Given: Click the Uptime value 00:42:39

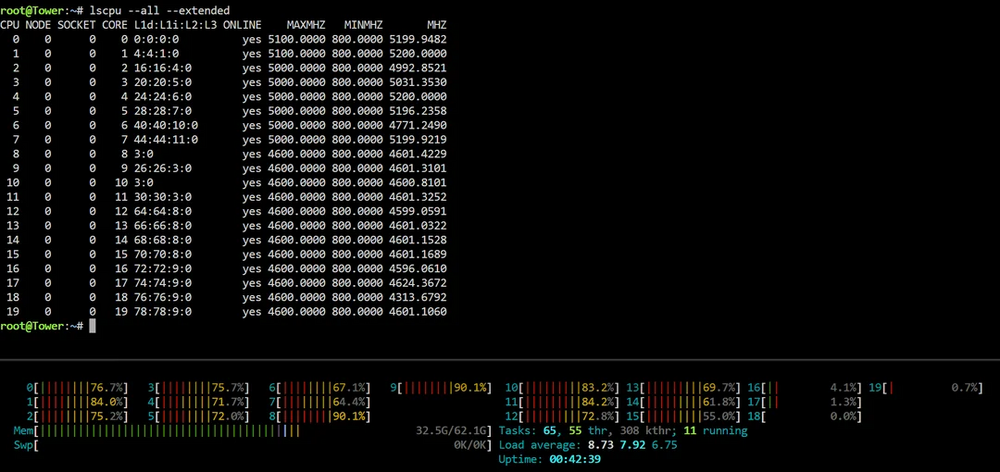Looking at the screenshot, I should tap(575, 459).
